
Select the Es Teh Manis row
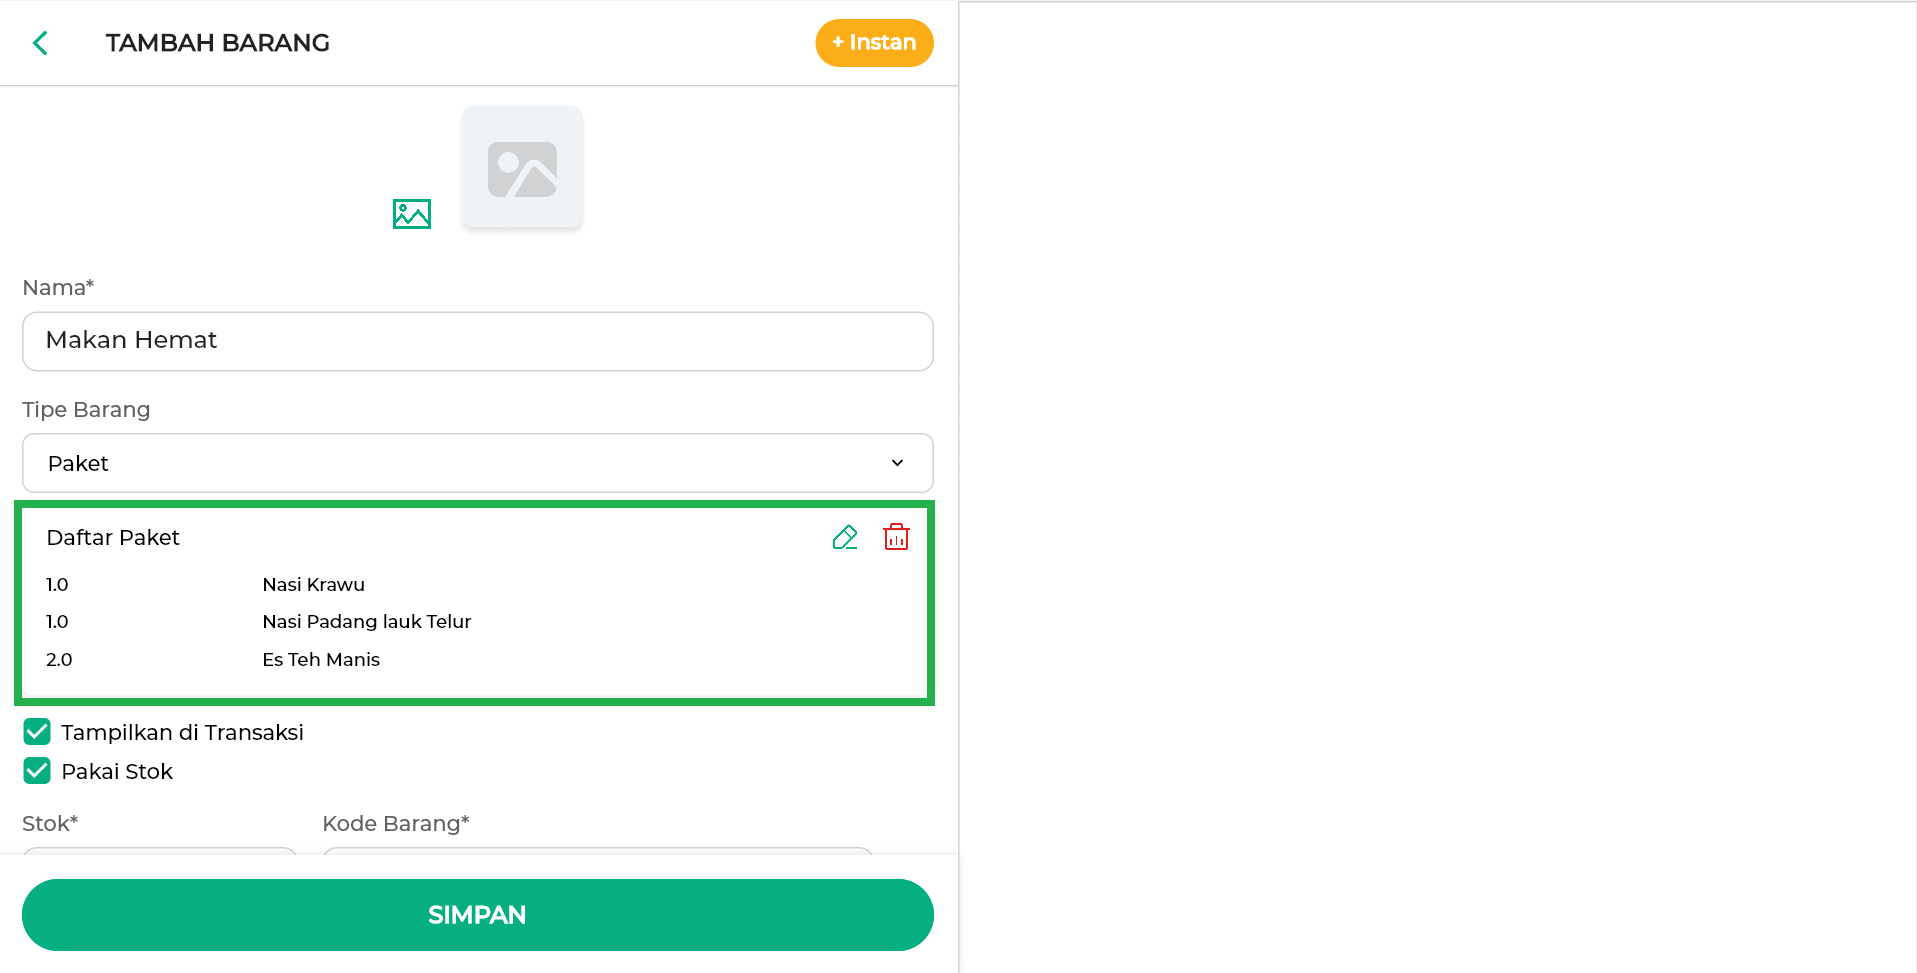pyautogui.click(x=320, y=660)
